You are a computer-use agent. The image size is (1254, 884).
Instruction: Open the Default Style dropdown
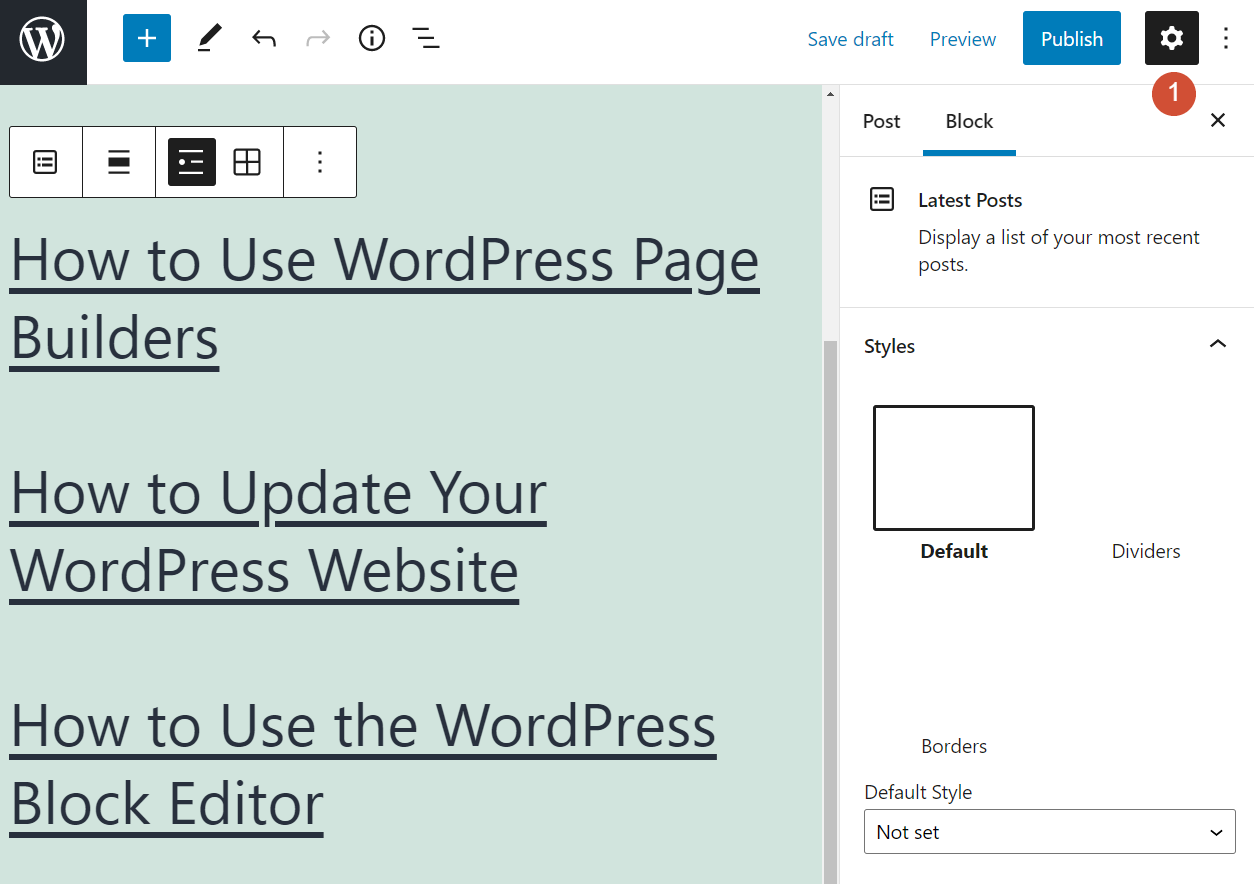(1049, 832)
